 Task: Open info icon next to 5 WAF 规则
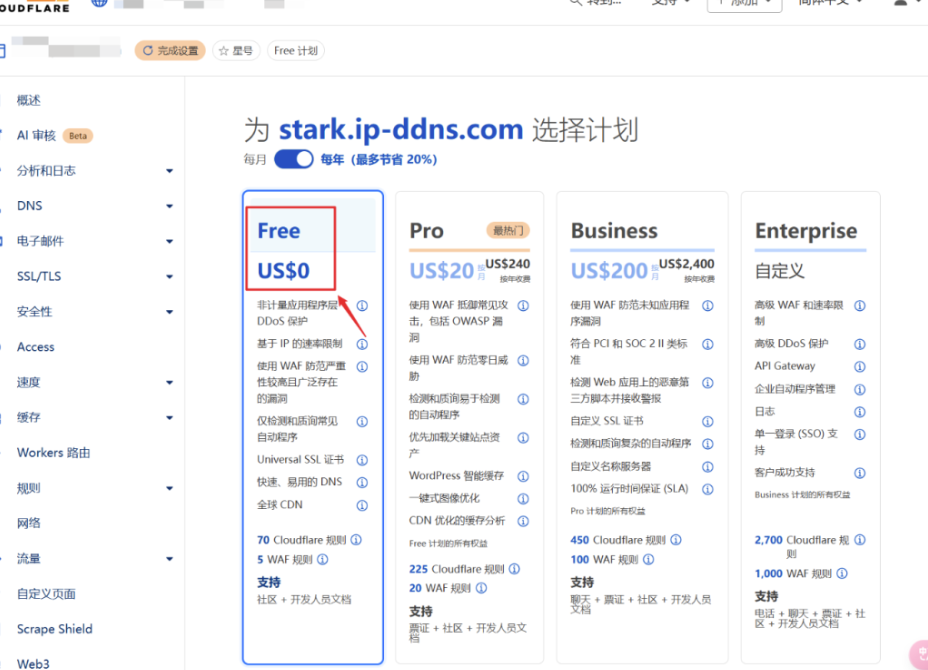click(323, 559)
